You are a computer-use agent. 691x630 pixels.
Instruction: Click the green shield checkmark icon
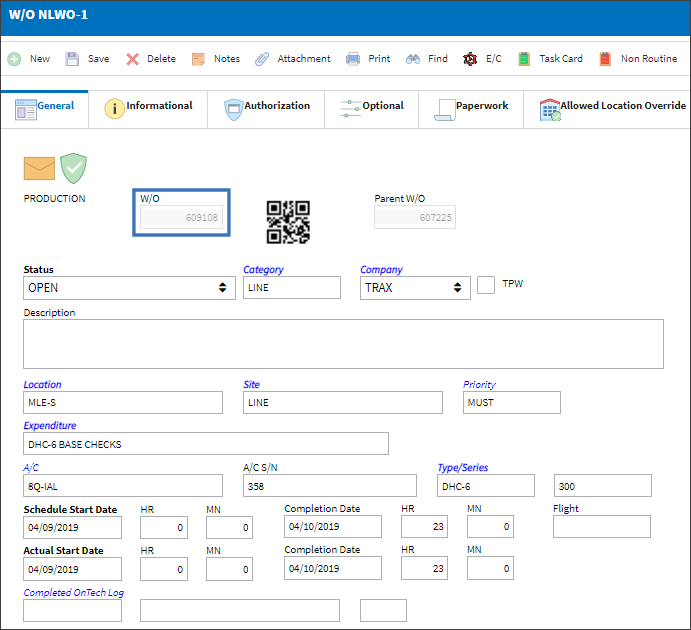pos(73,168)
